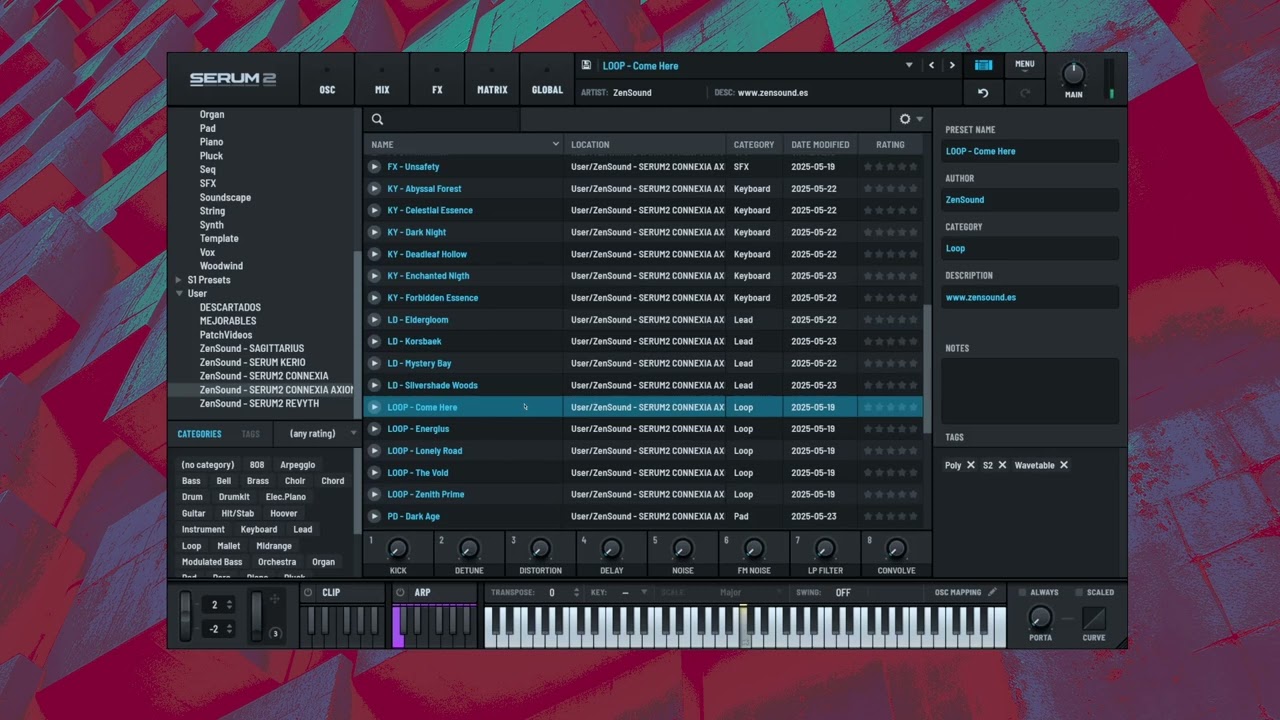The width and height of the screenshot is (1280, 720).
Task: Switch to the TAGS filter tab
Action: pos(250,434)
